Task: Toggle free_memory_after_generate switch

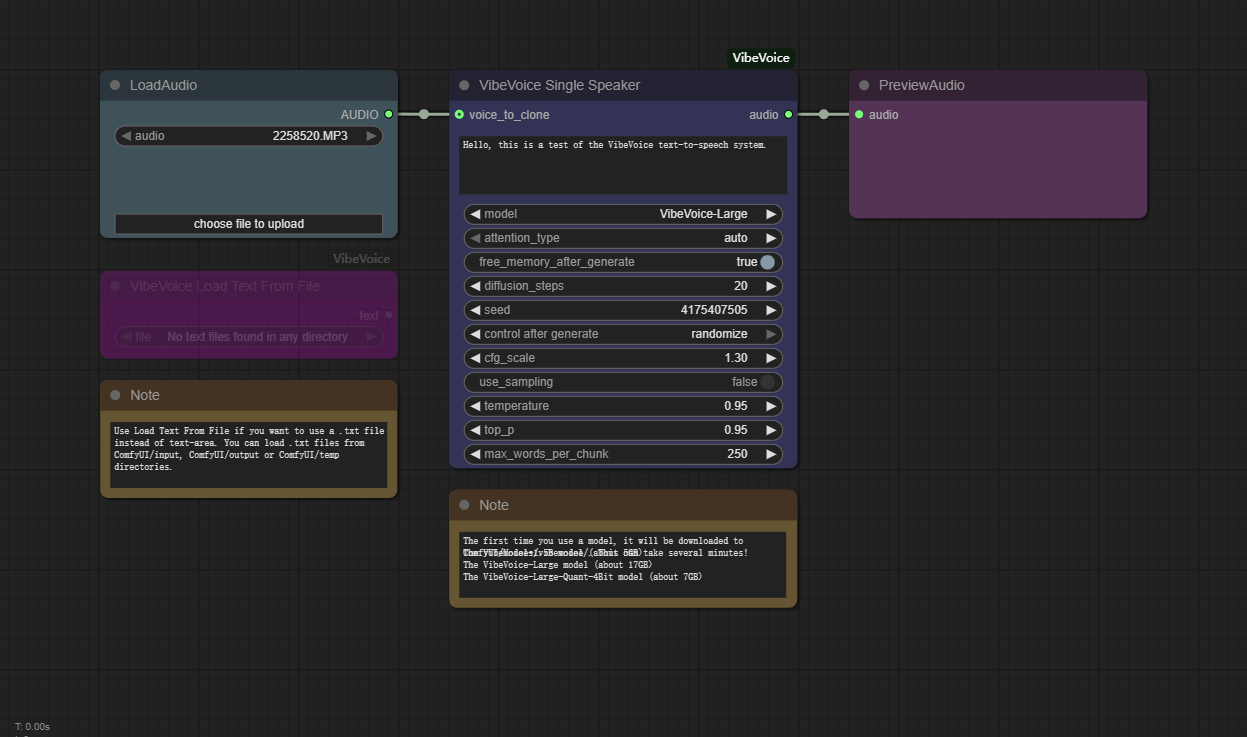Action: [767, 262]
